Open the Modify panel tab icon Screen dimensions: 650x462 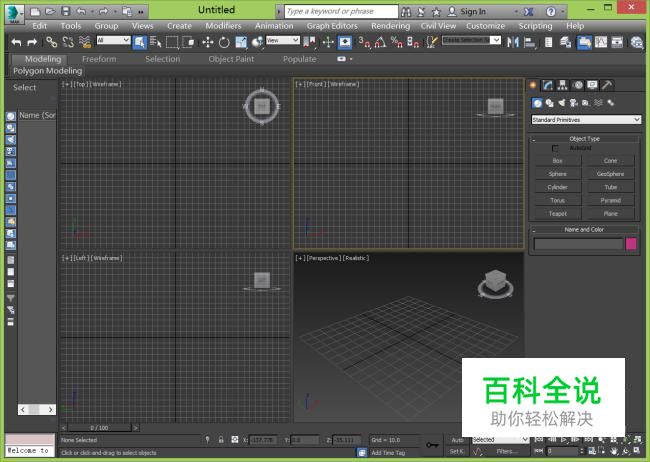tap(548, 85)
